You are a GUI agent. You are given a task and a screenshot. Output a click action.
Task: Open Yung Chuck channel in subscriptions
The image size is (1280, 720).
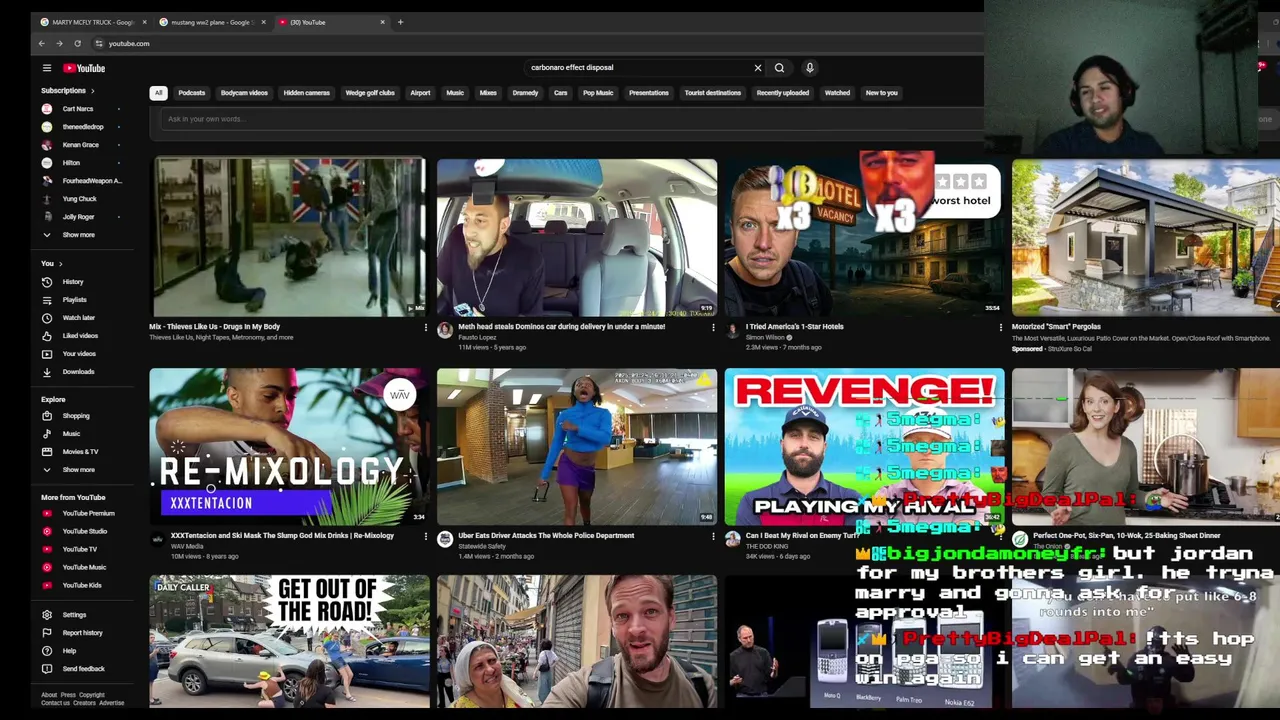coord(80,199)
